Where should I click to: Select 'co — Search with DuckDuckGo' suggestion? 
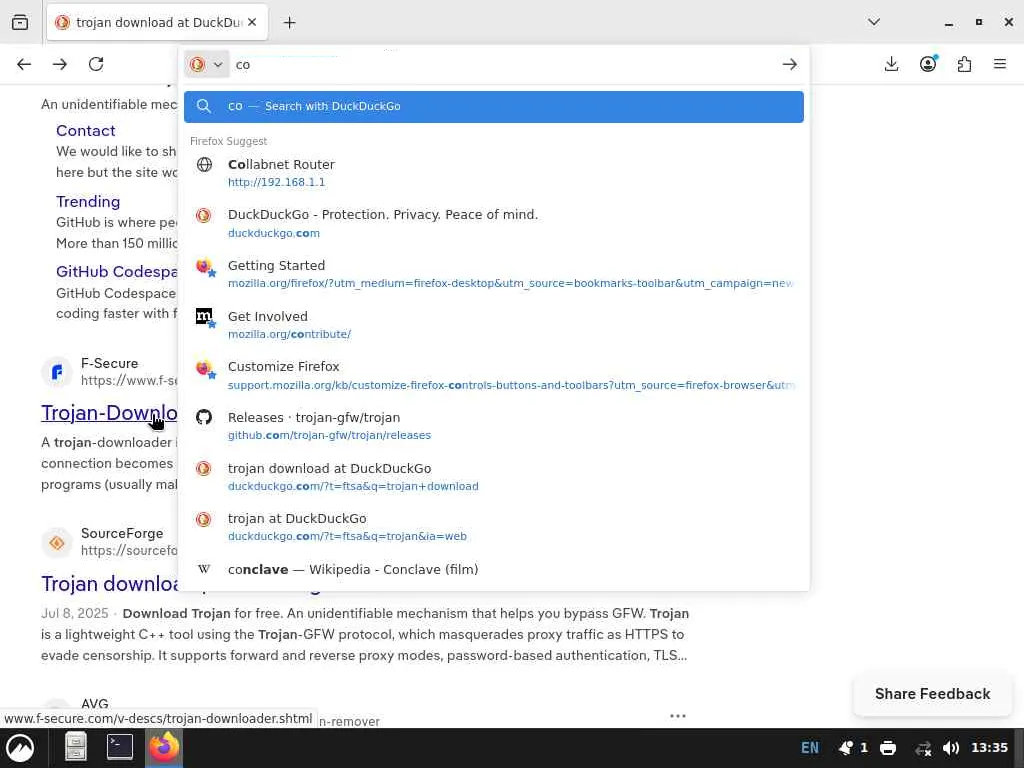point(494,106)
